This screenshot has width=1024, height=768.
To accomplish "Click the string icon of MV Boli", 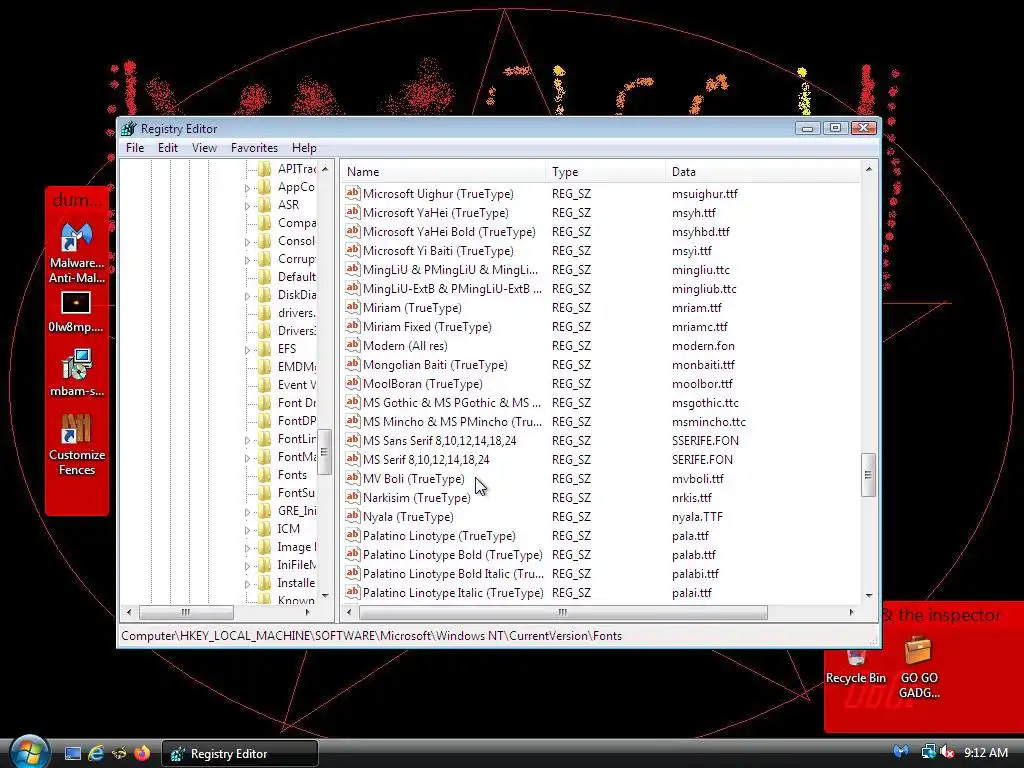I will [353, 478].
